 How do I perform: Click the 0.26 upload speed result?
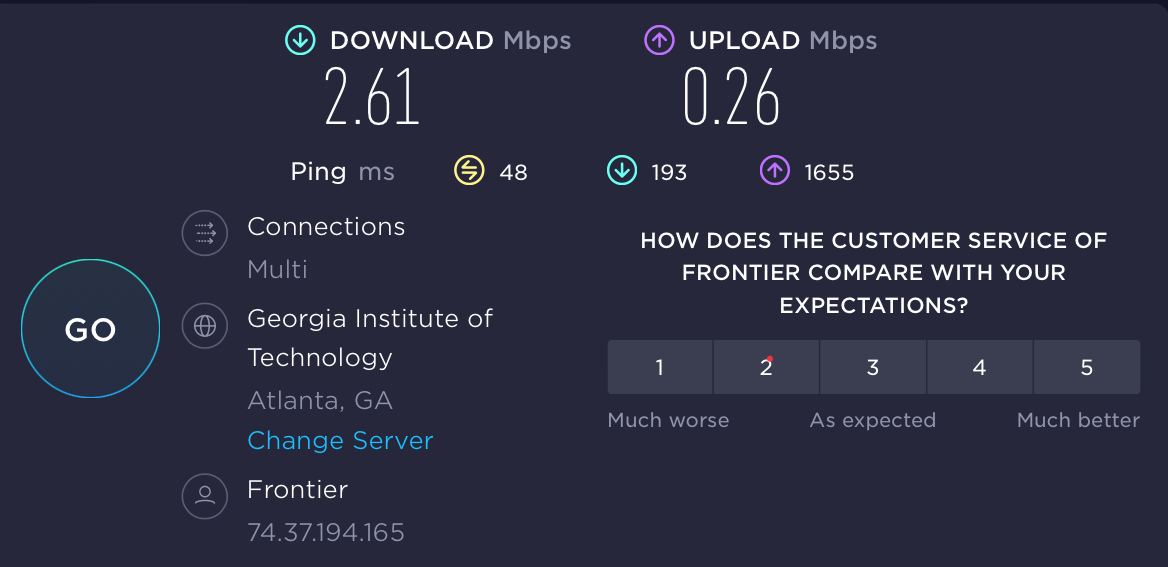click(731, 98)
